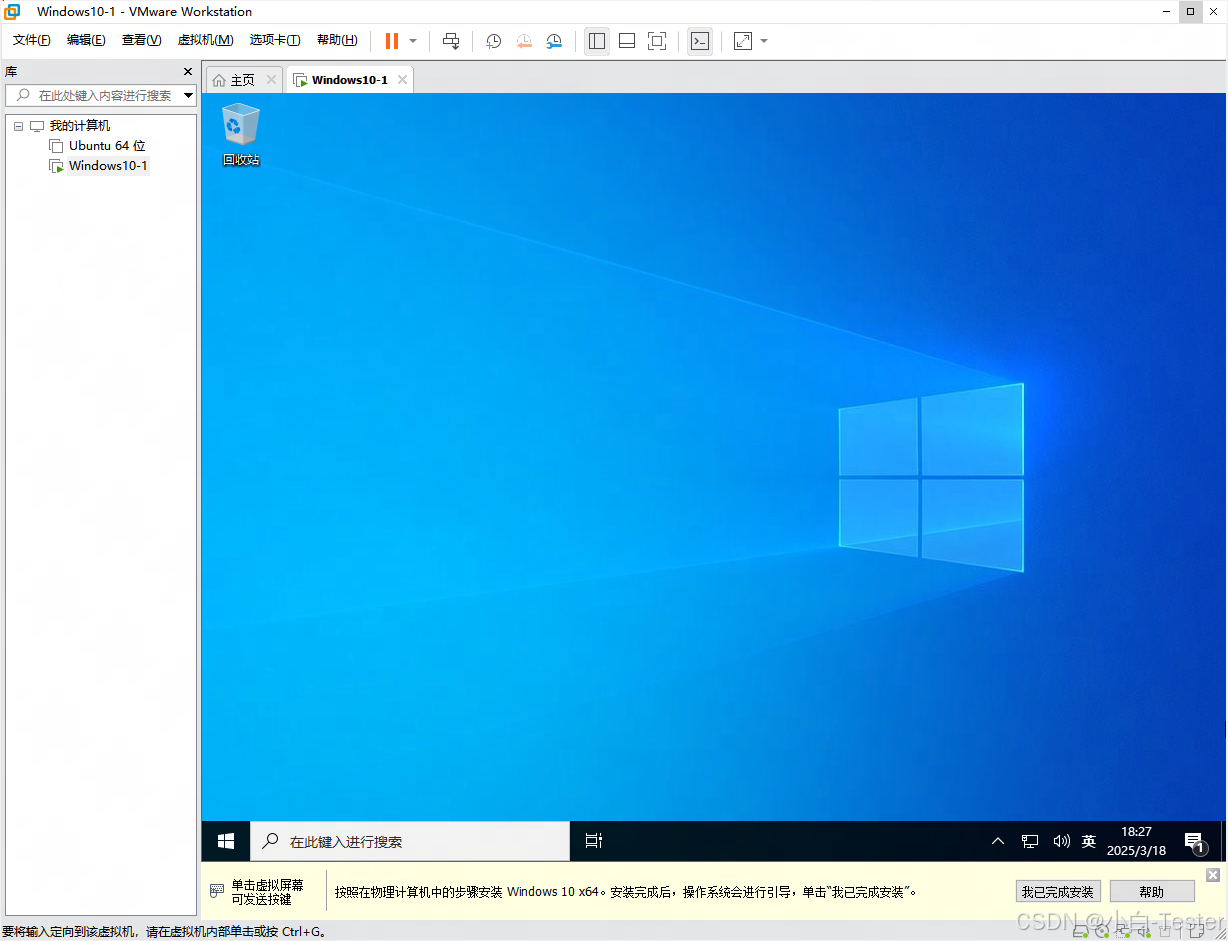The image size is (1228, 941).
Task: Open the 文件(F) menu
Action: [x=32, y=40]
